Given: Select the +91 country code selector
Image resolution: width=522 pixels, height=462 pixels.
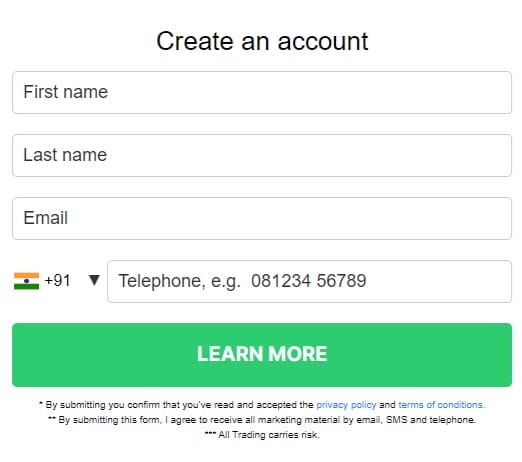Looking at the screenshot, I should pos(57,281).
